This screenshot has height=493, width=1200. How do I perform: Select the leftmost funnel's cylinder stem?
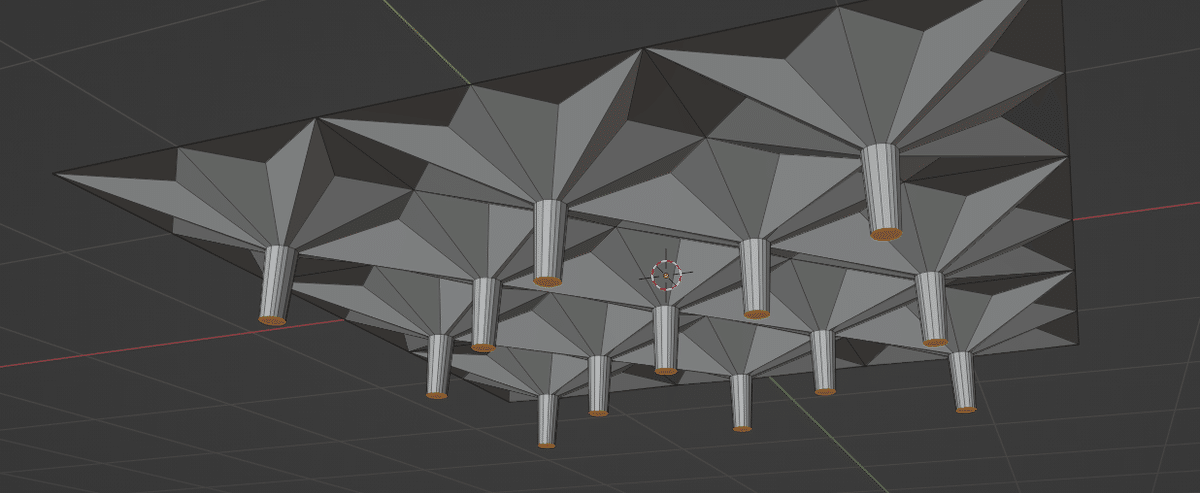[277, 284]
